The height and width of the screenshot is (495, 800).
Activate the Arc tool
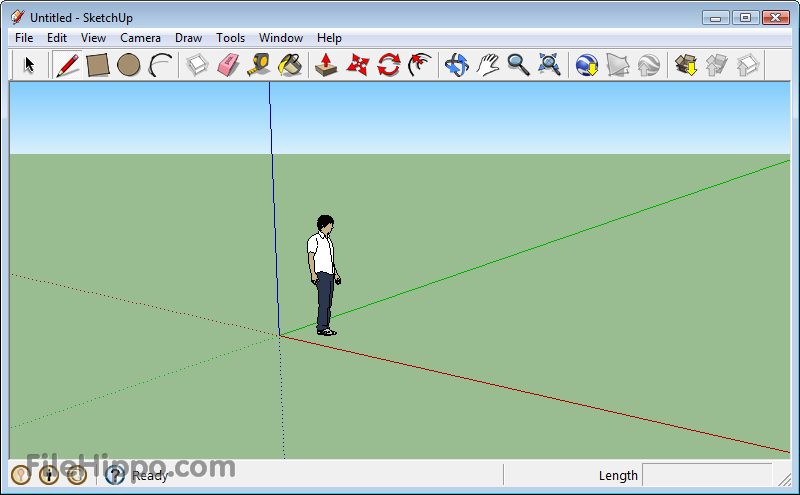(160, 65)
